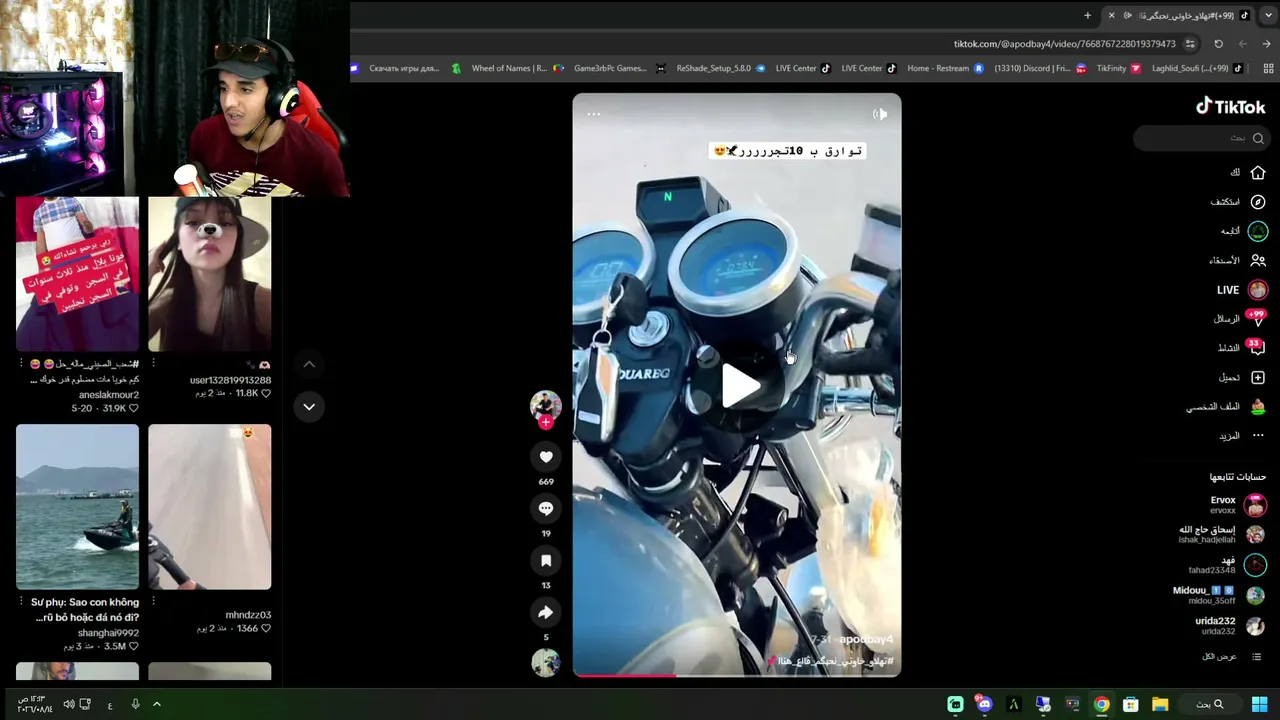Open the Home - Restream bookmark
This screenshot has height=720, width=1280.
click(x=945, y=68)
